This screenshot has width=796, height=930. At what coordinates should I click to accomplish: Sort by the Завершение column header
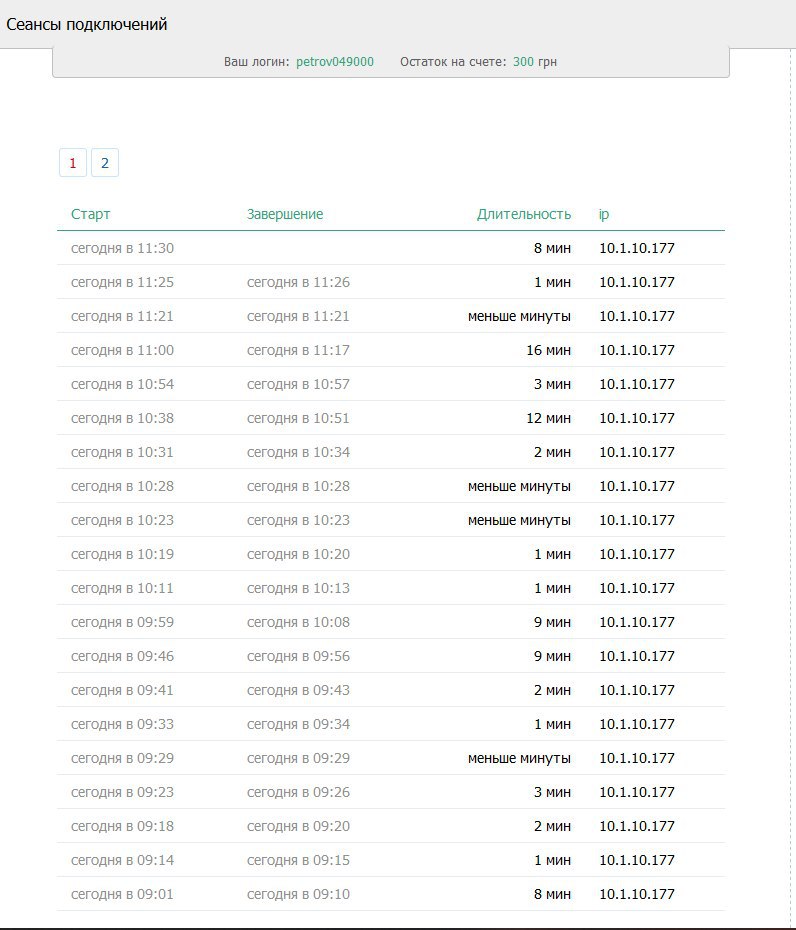click(285, 214)
